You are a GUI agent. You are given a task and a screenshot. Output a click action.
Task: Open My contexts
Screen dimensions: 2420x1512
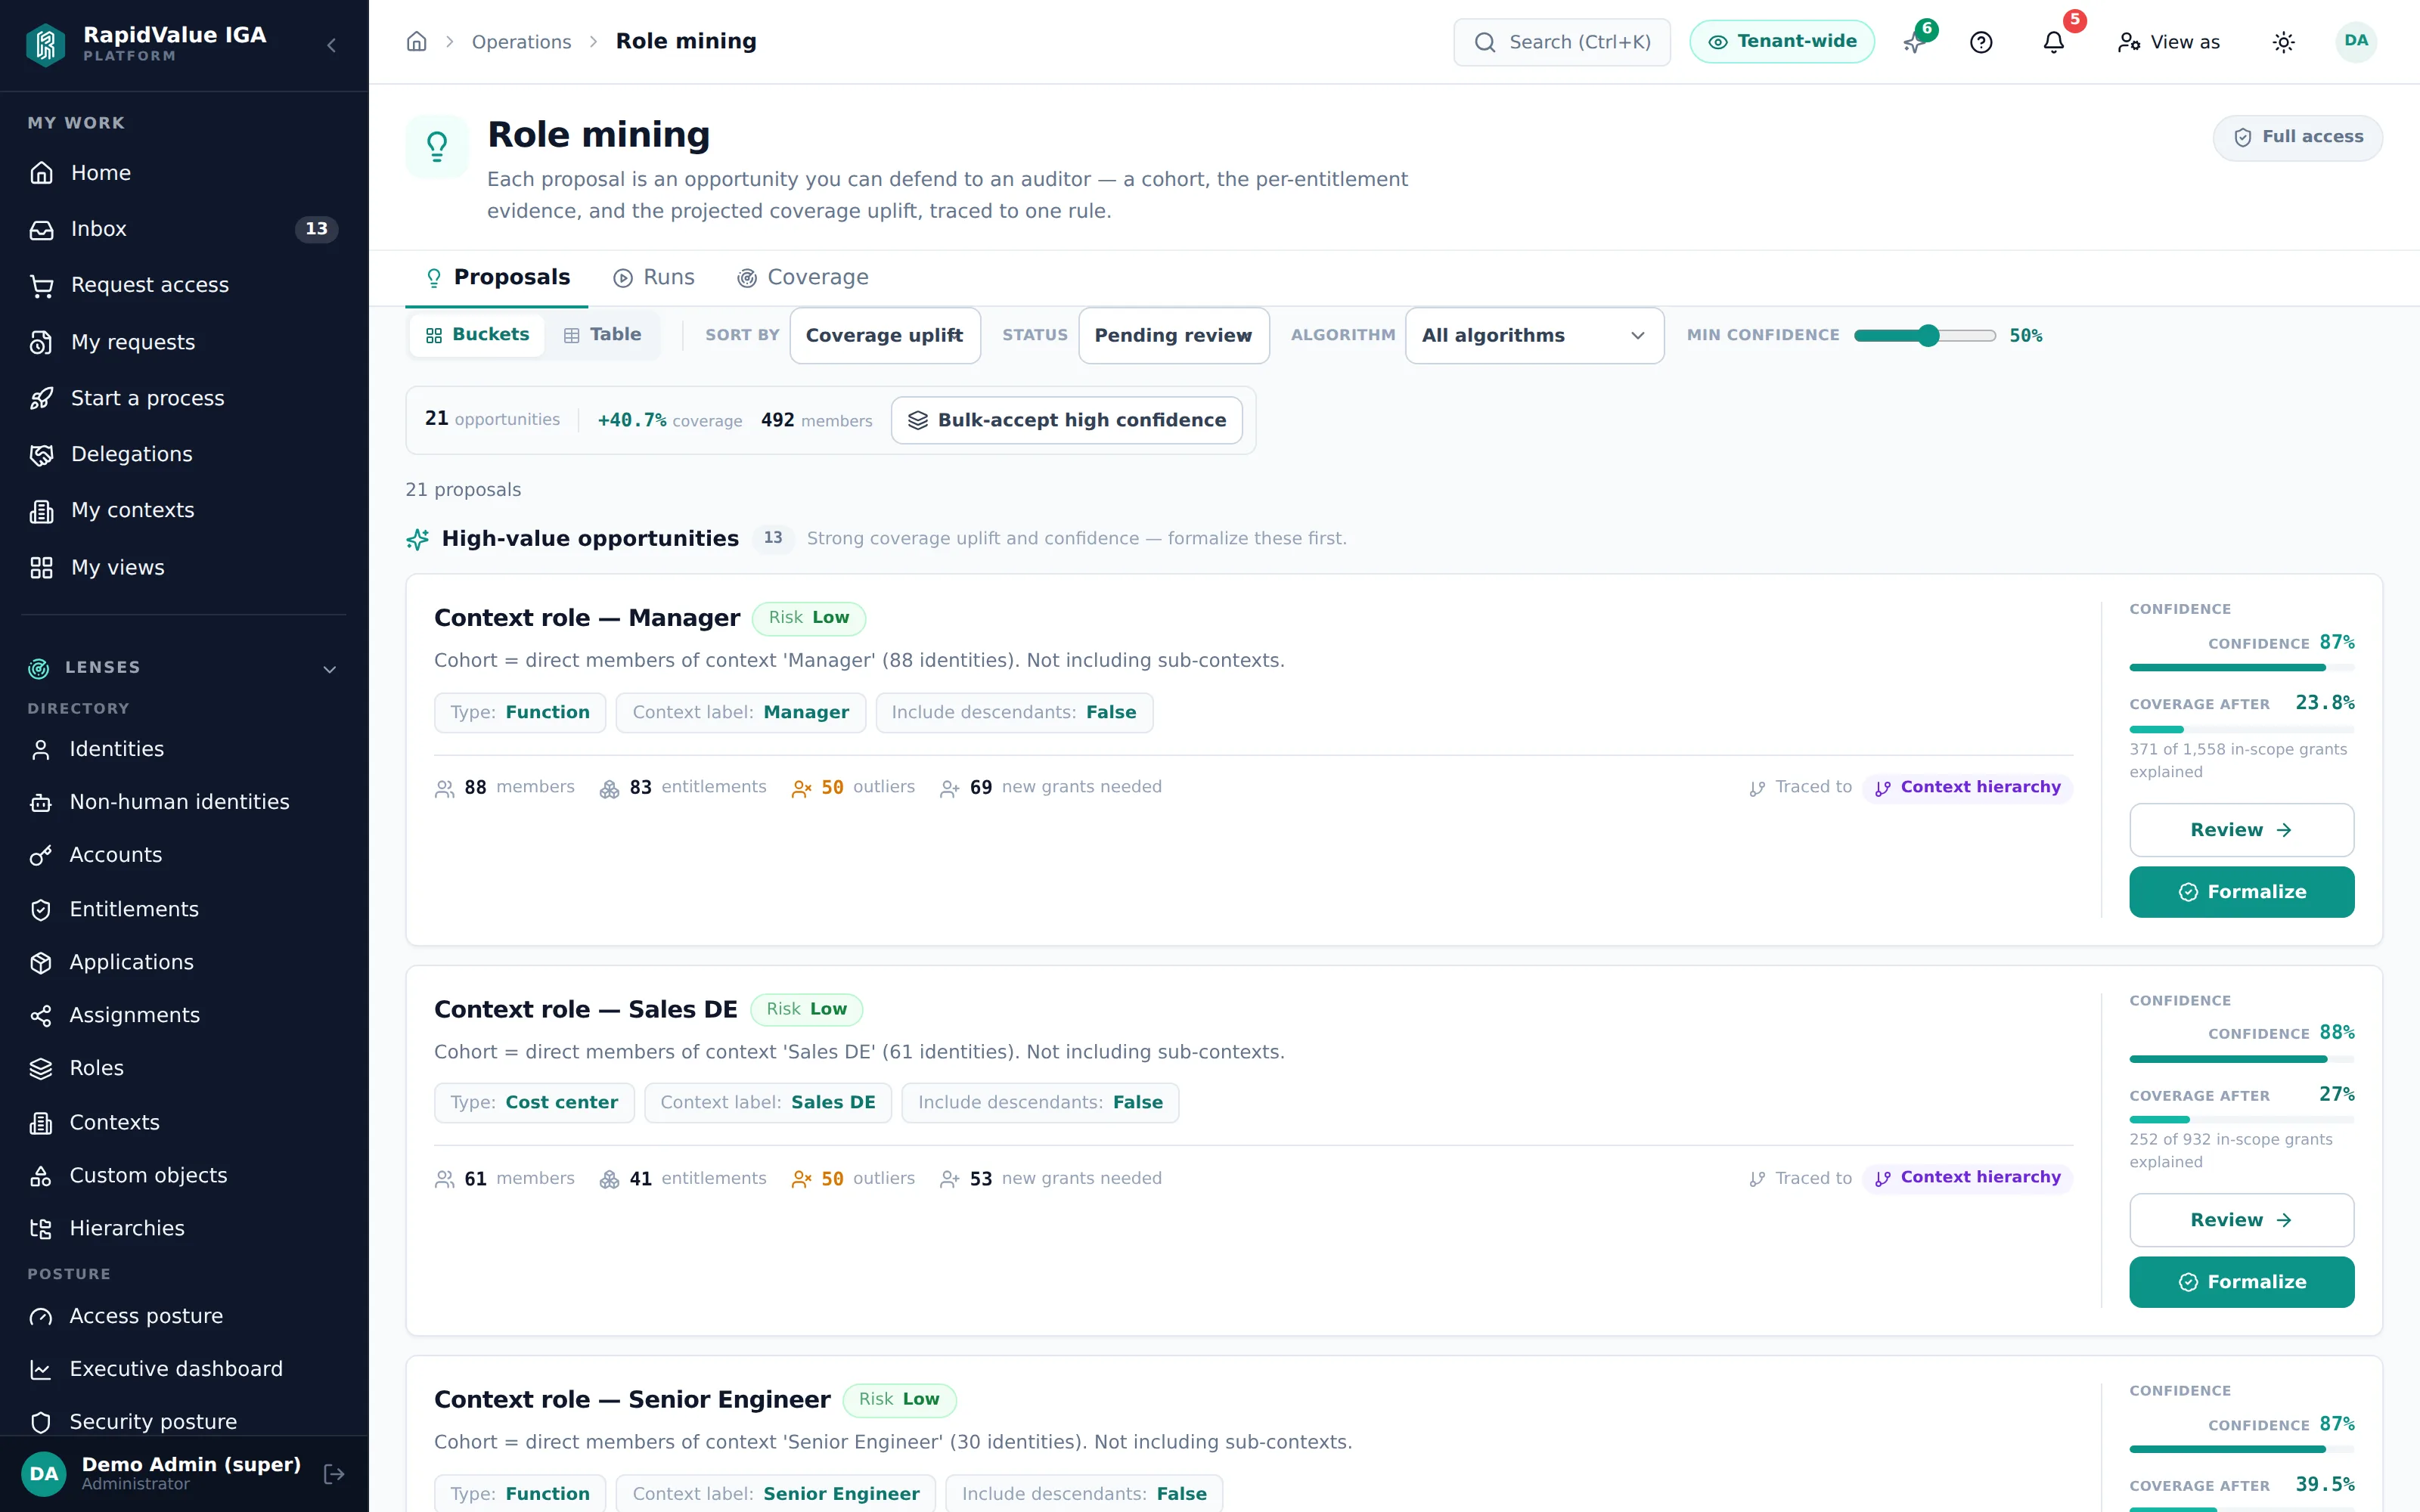(x=184, y=510)
